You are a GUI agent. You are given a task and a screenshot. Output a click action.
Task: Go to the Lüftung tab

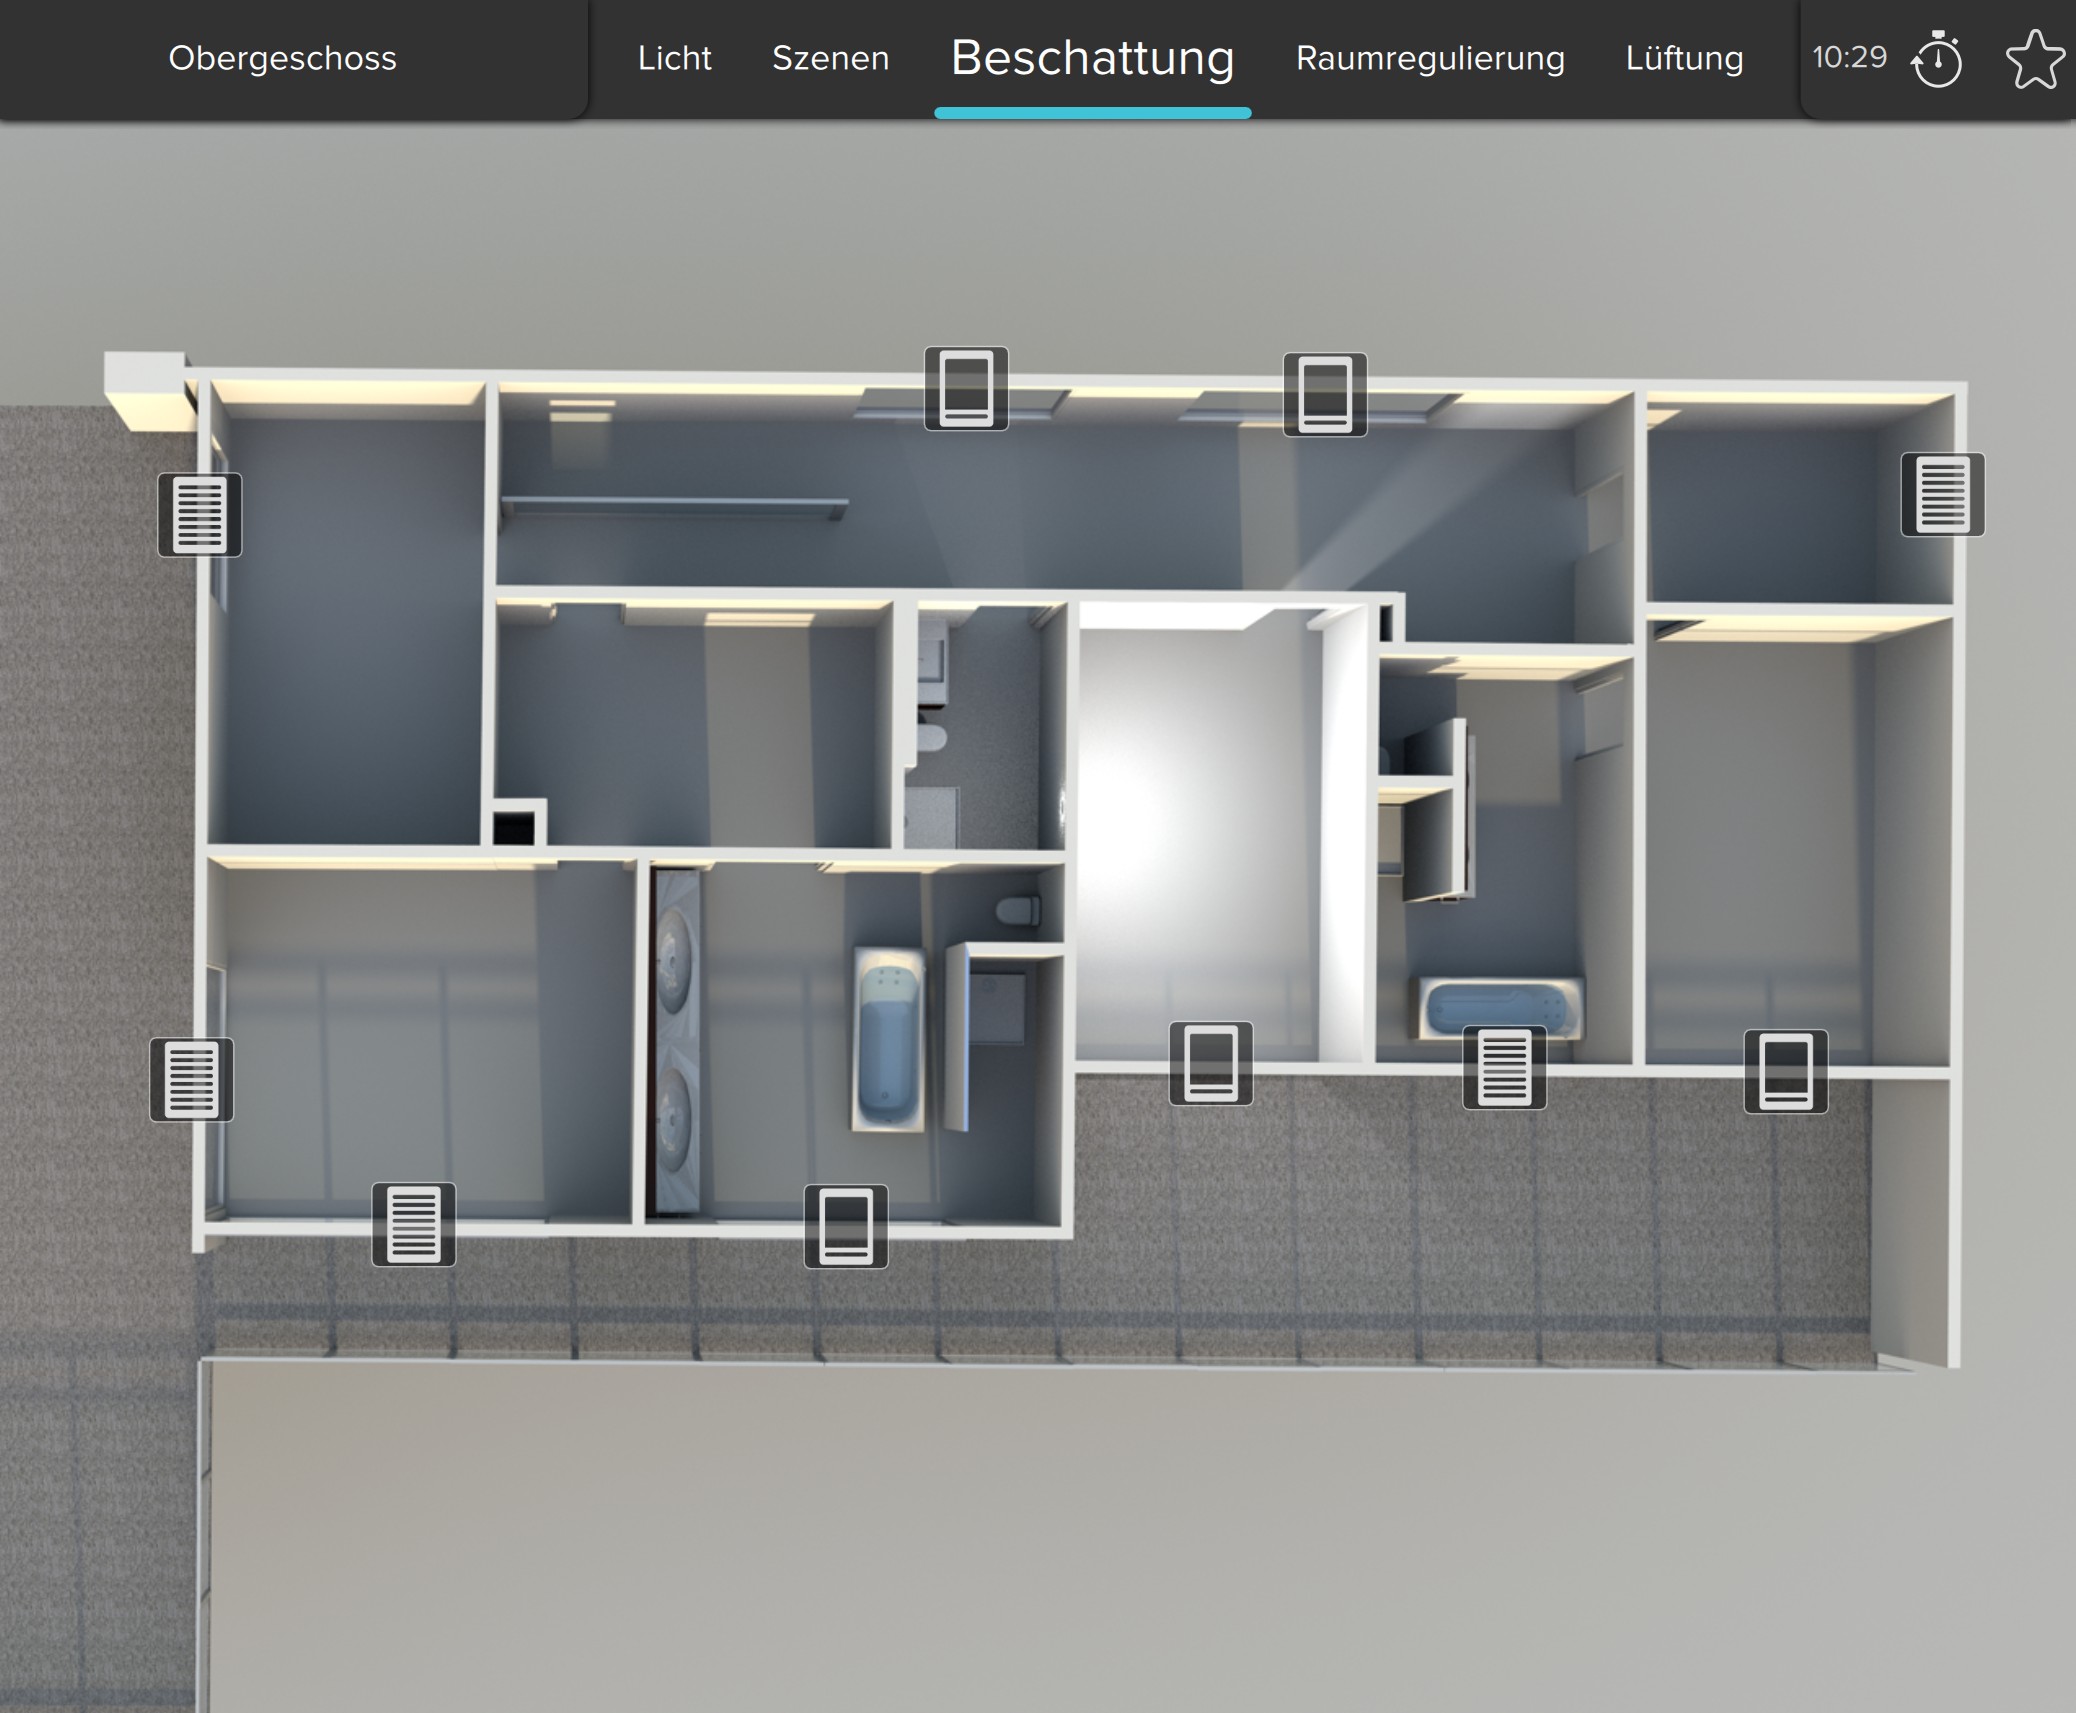[1684, 58]
